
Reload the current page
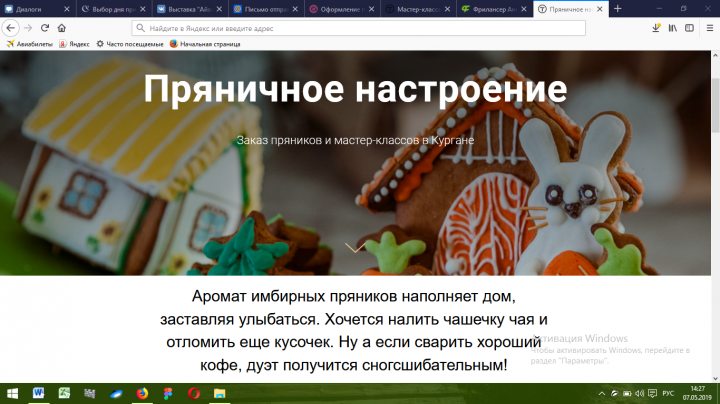coord(45,28)
